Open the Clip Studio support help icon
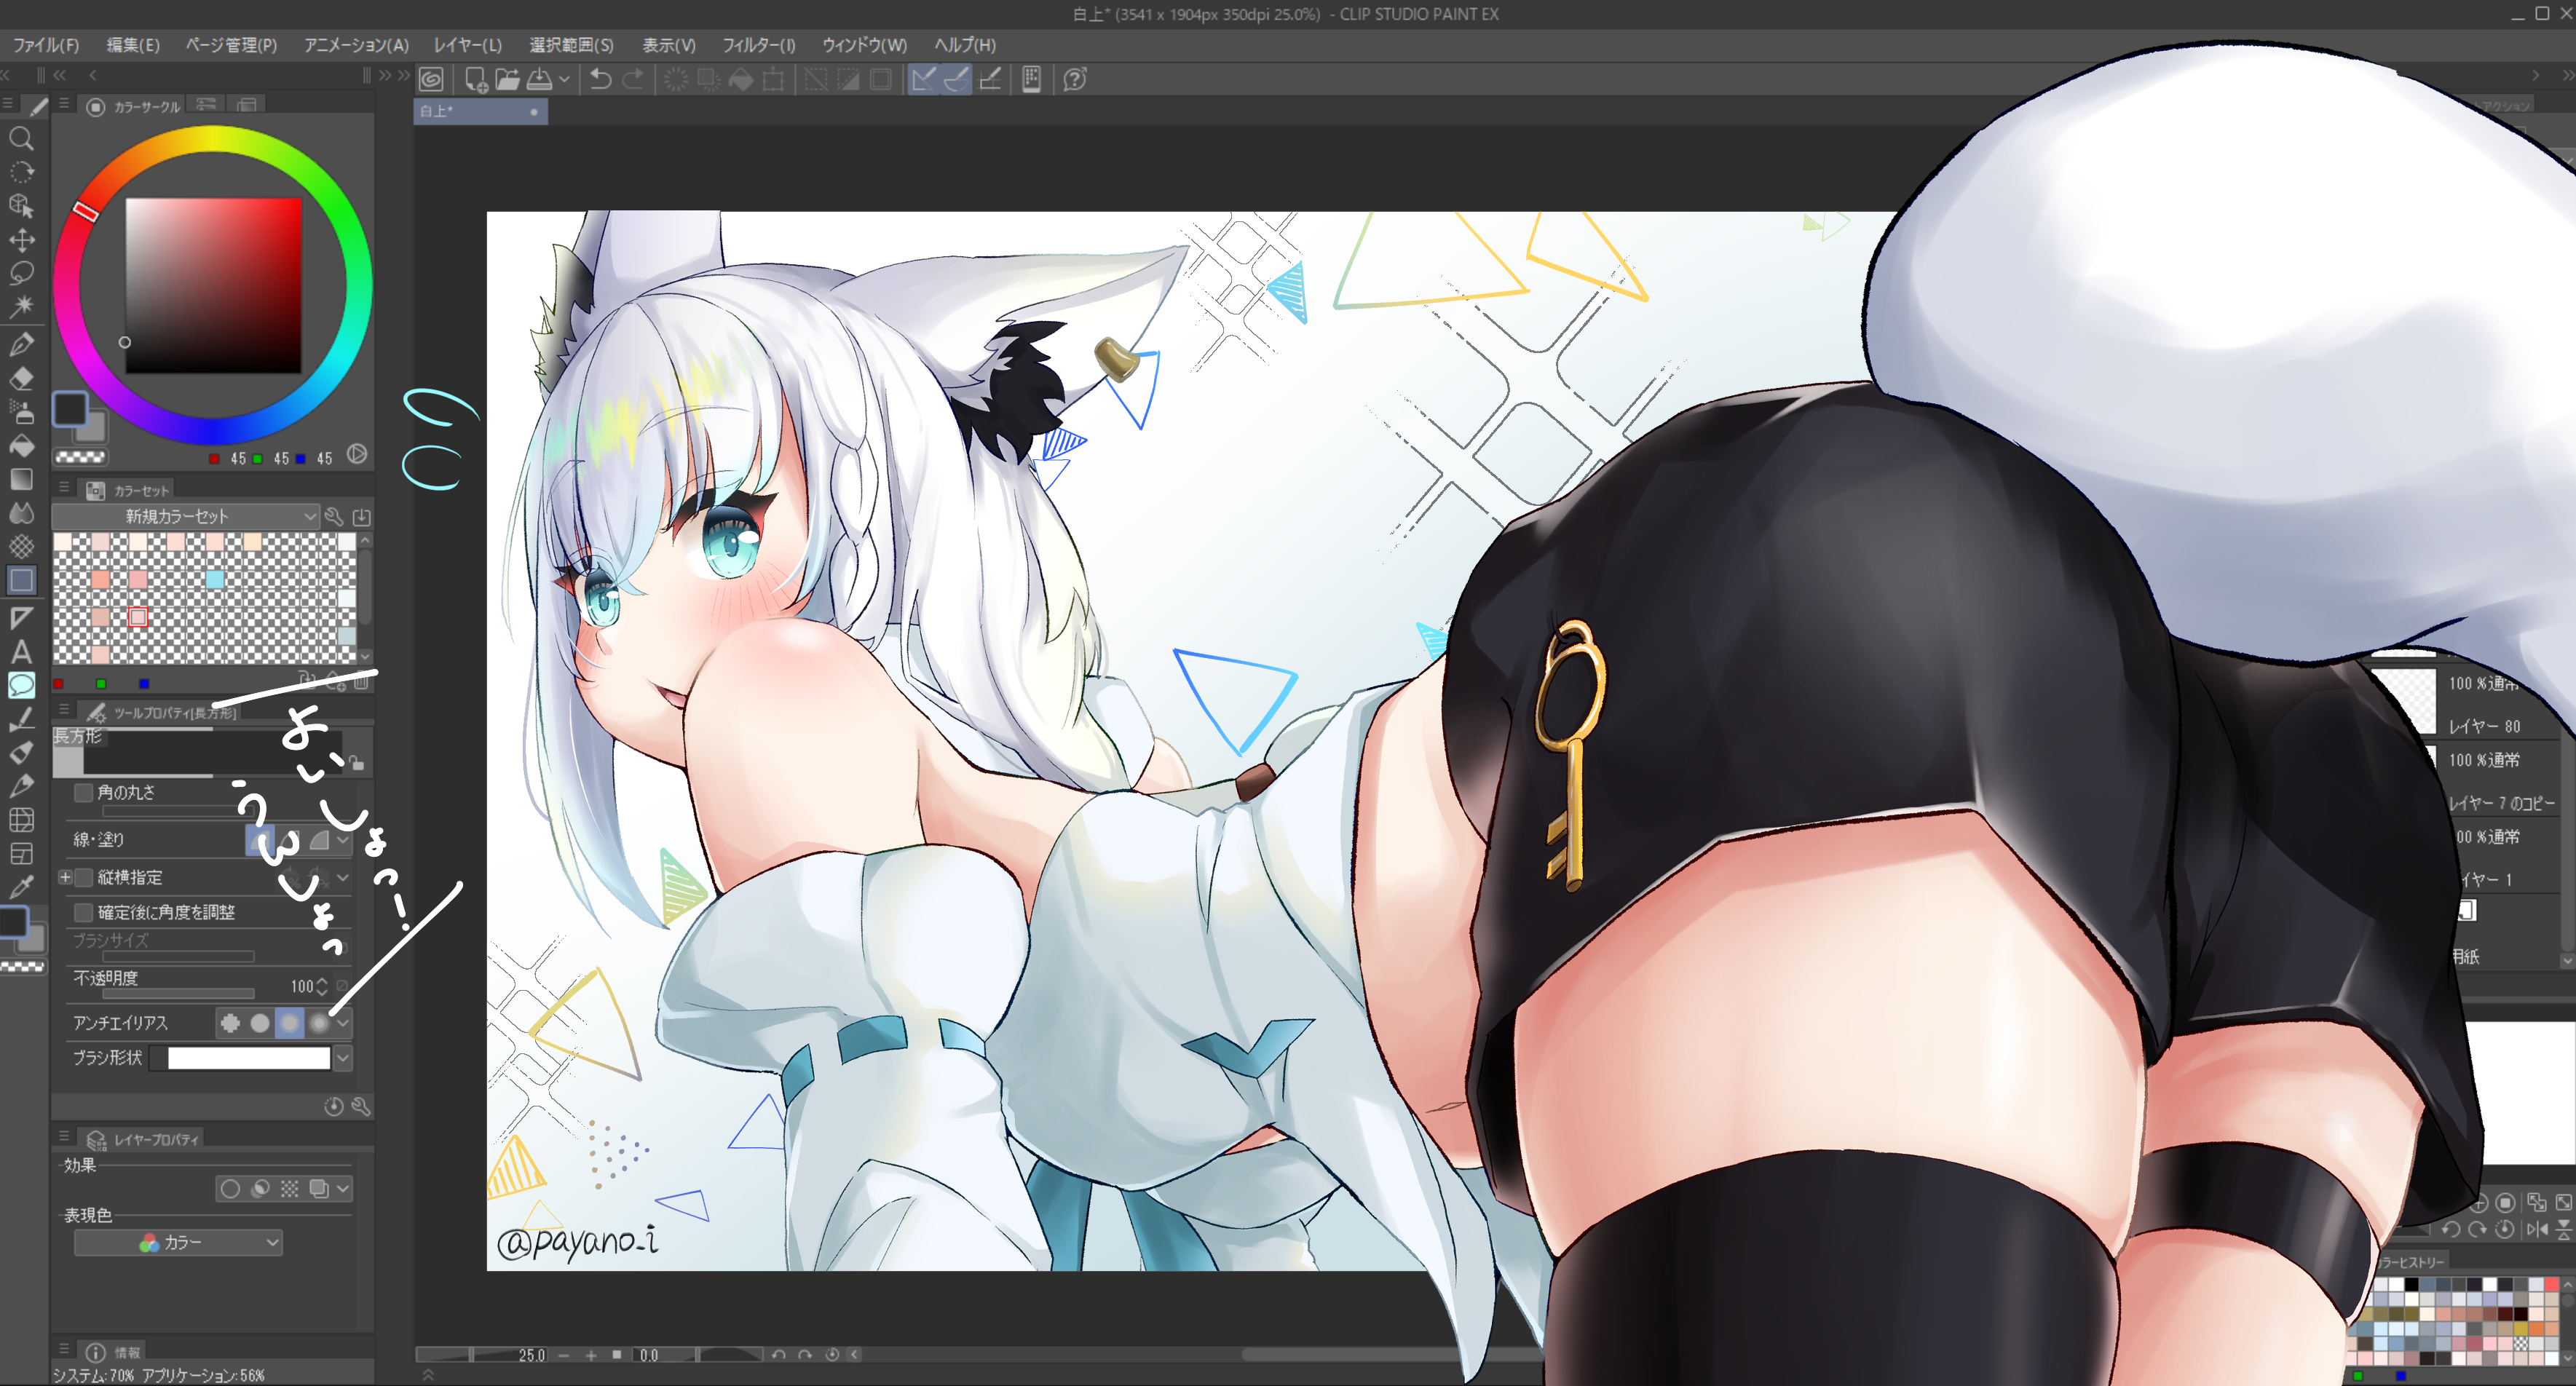Image resolution: width=2576 pixels, height=1386 pixels. (1075, 79)
